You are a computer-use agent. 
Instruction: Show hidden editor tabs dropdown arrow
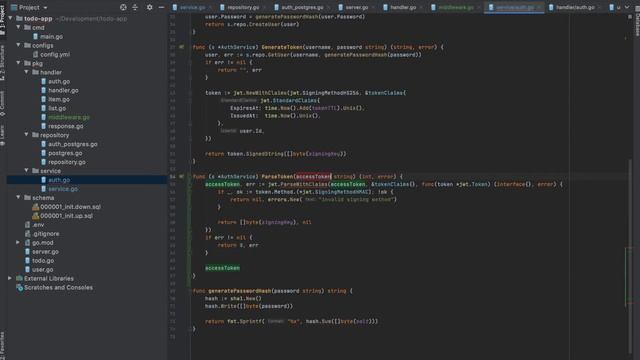627,7
